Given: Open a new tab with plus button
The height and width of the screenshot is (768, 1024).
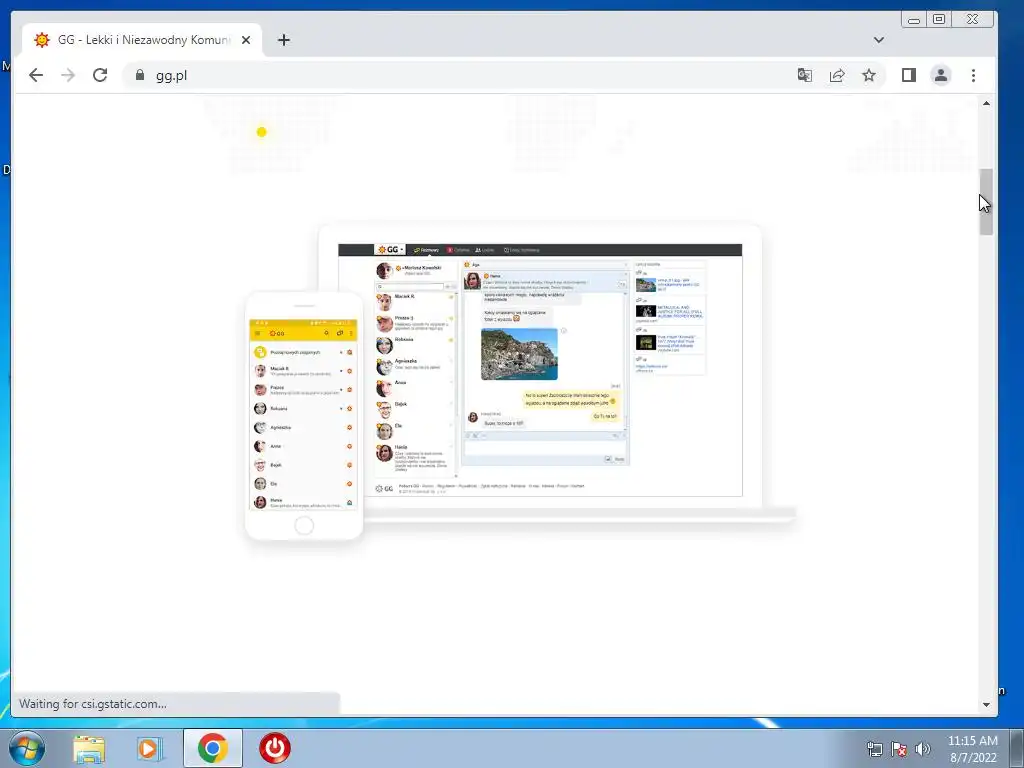Looking at the screenshot, I should tap(283, 40).
